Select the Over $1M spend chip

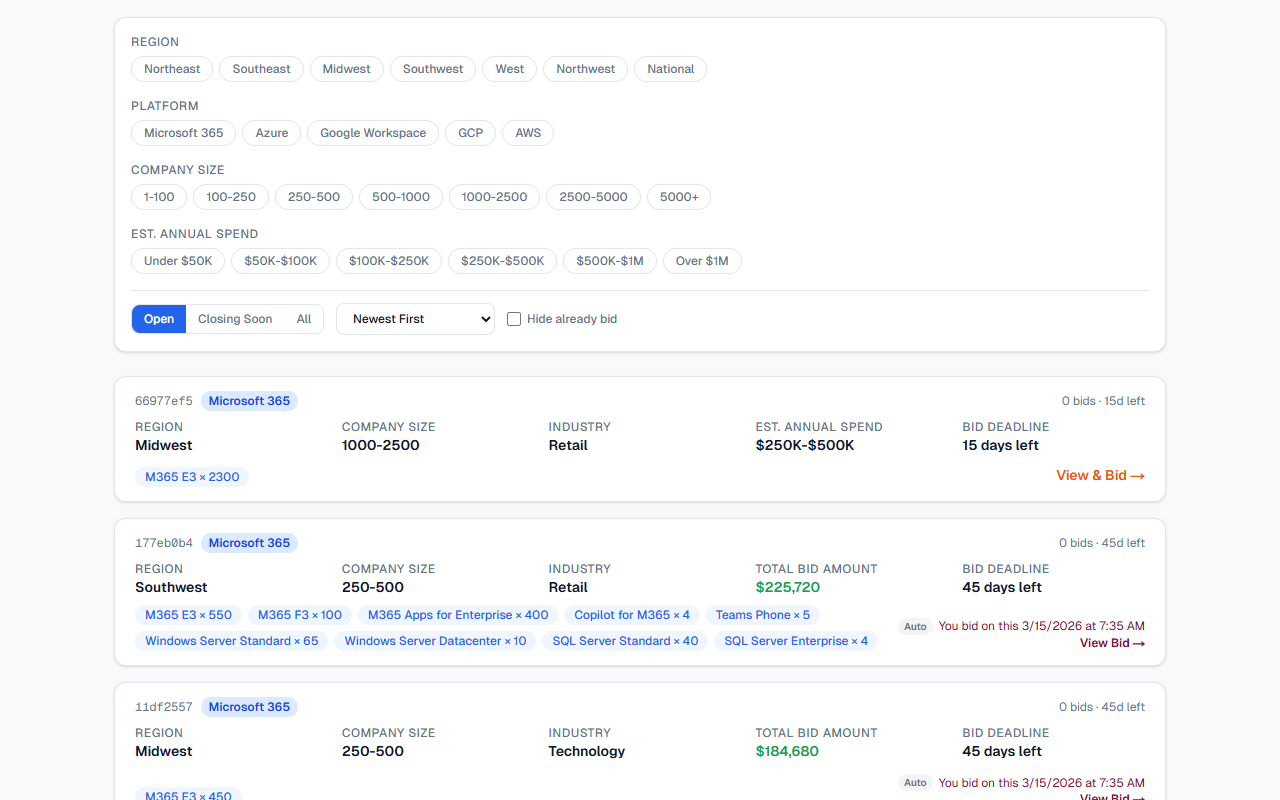(x=702, y=261)
